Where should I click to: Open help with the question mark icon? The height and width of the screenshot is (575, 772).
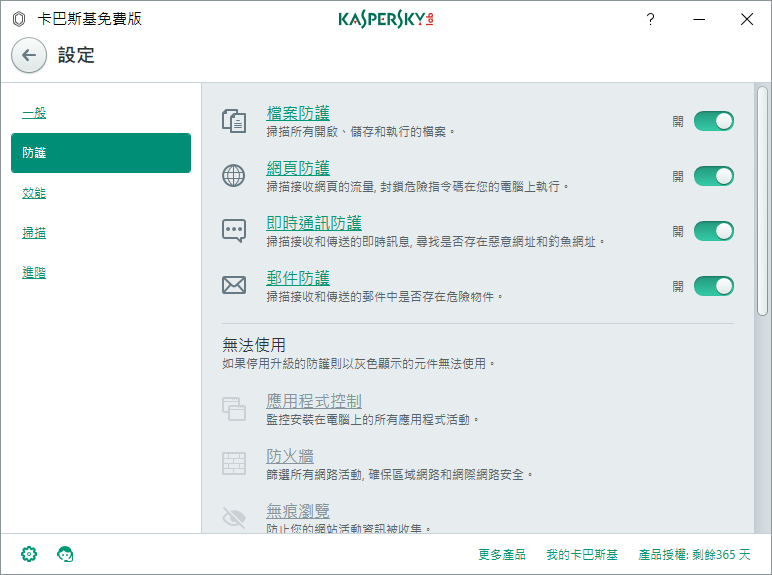click(x=650, y=19)
